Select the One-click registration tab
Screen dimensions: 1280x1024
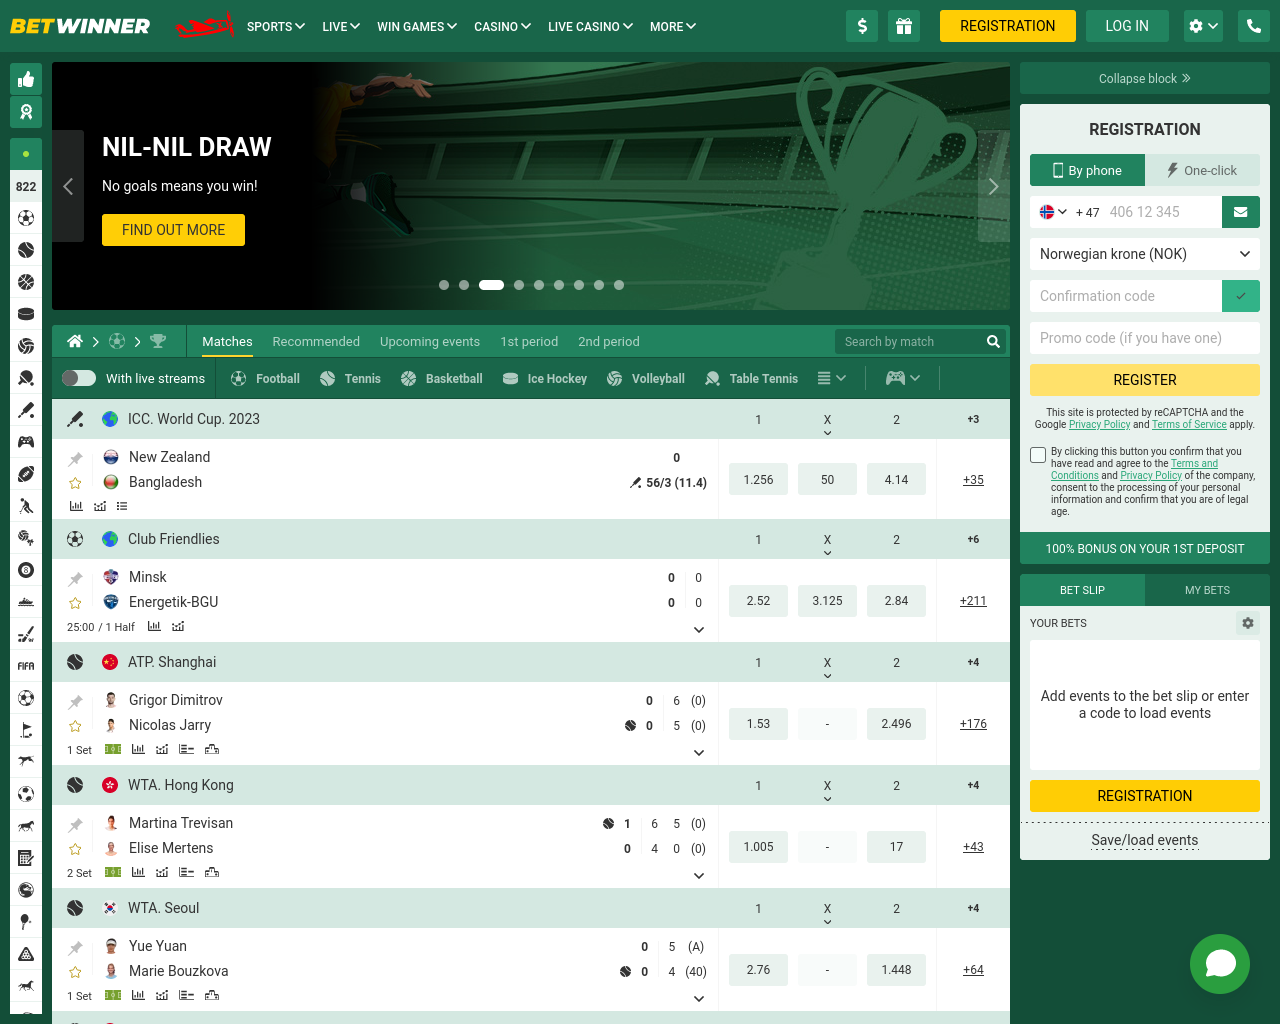(x=1203, y=170)
